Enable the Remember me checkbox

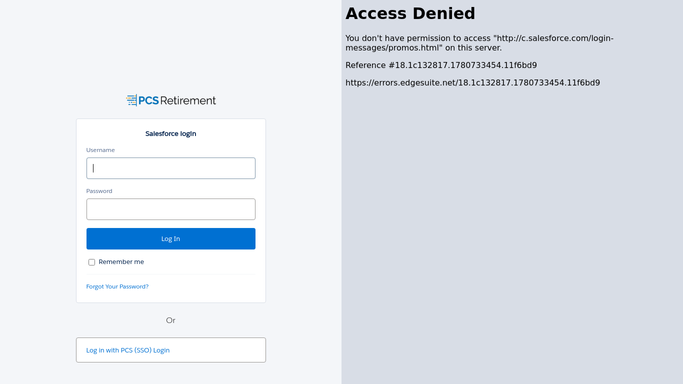click(91, 262)
